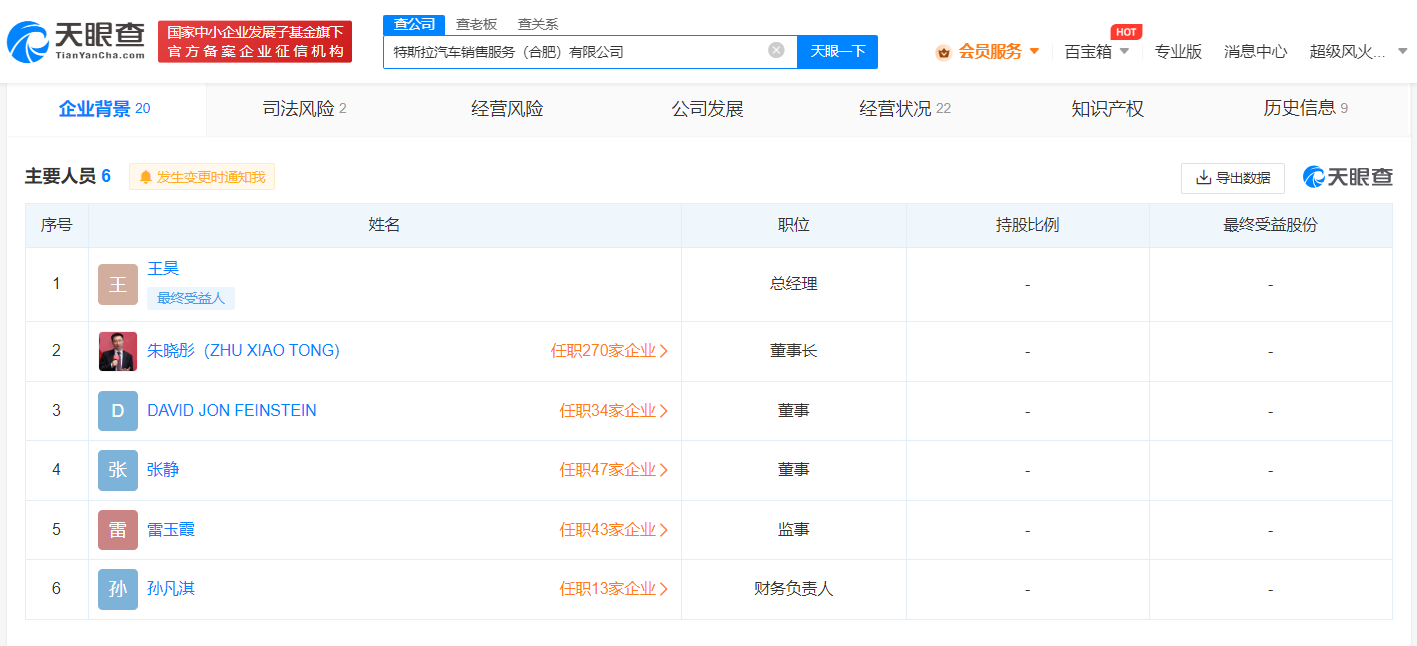Open the 孙凡淇 name link
Image resolution: width=1417 pixels, height=646 pixels.
tap(171, 589)
